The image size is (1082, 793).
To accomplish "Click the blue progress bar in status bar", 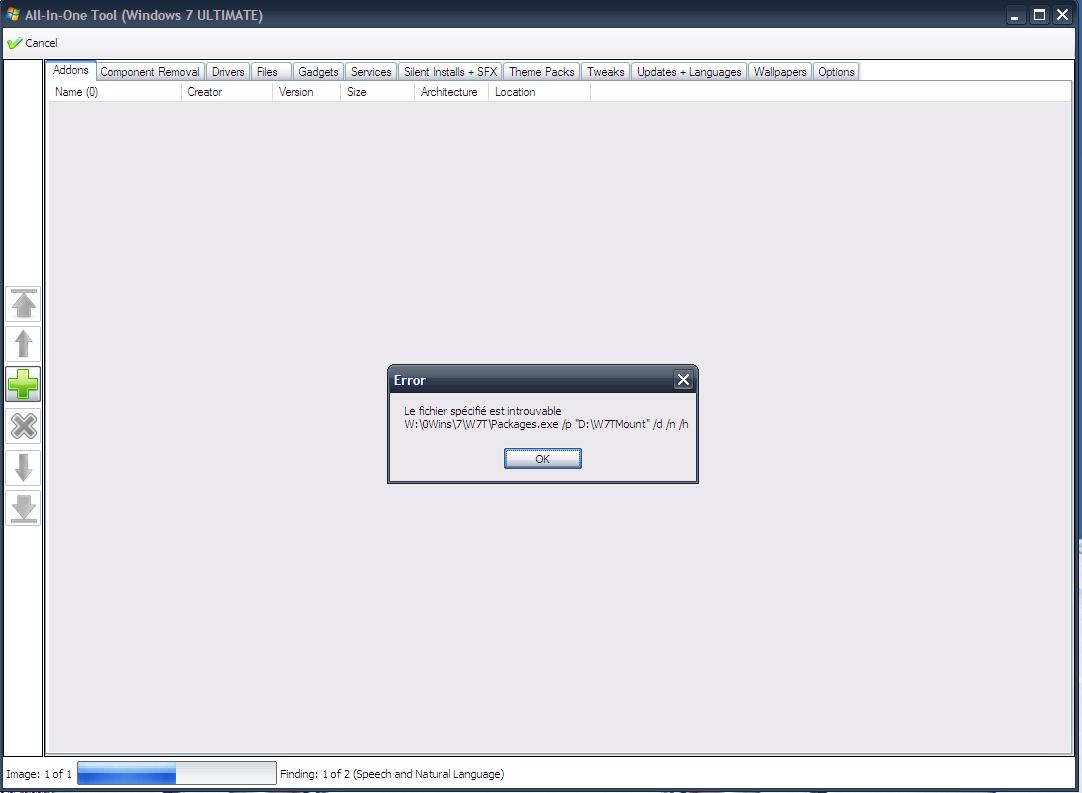I will (177, 773).
